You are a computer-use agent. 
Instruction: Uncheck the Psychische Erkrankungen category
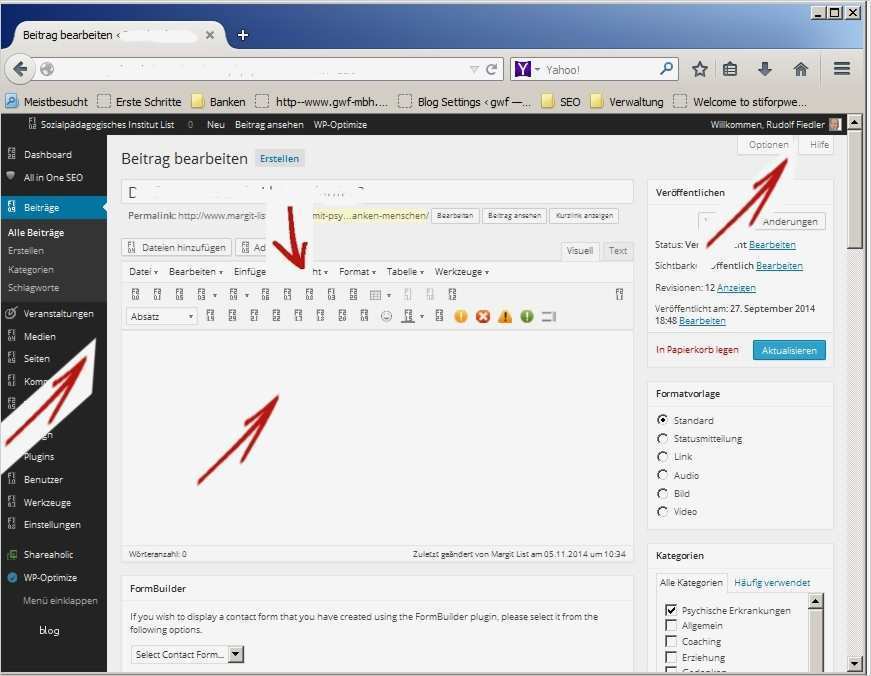[x=672, y=609]
